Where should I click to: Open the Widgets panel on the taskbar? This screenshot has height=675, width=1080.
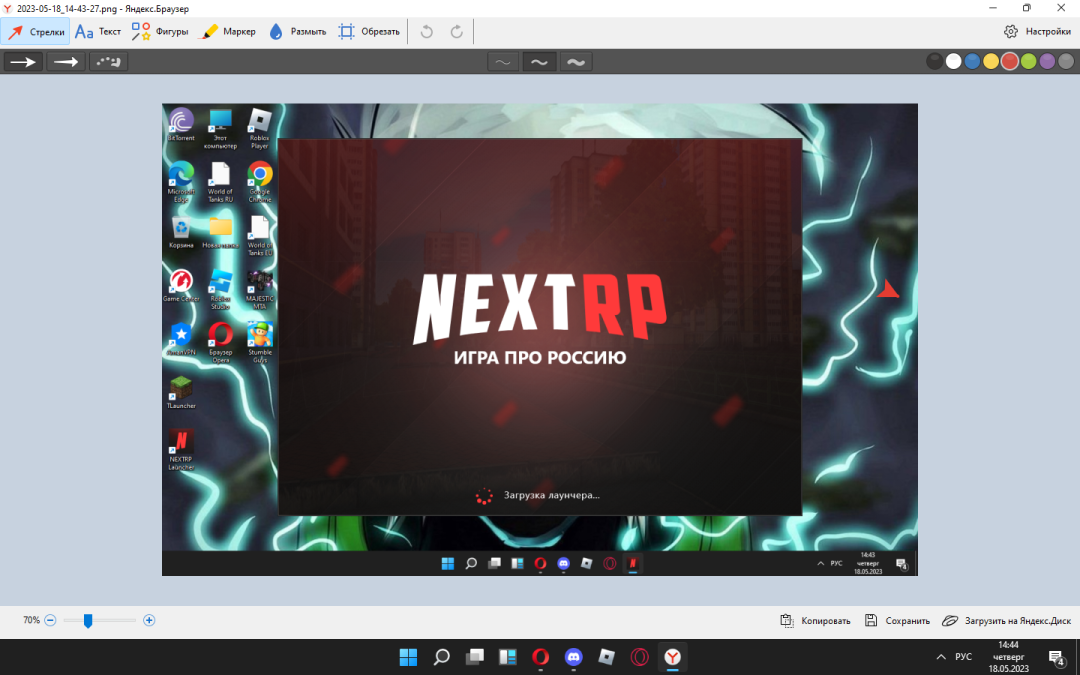pyautogui.click(x=508, y=657)
